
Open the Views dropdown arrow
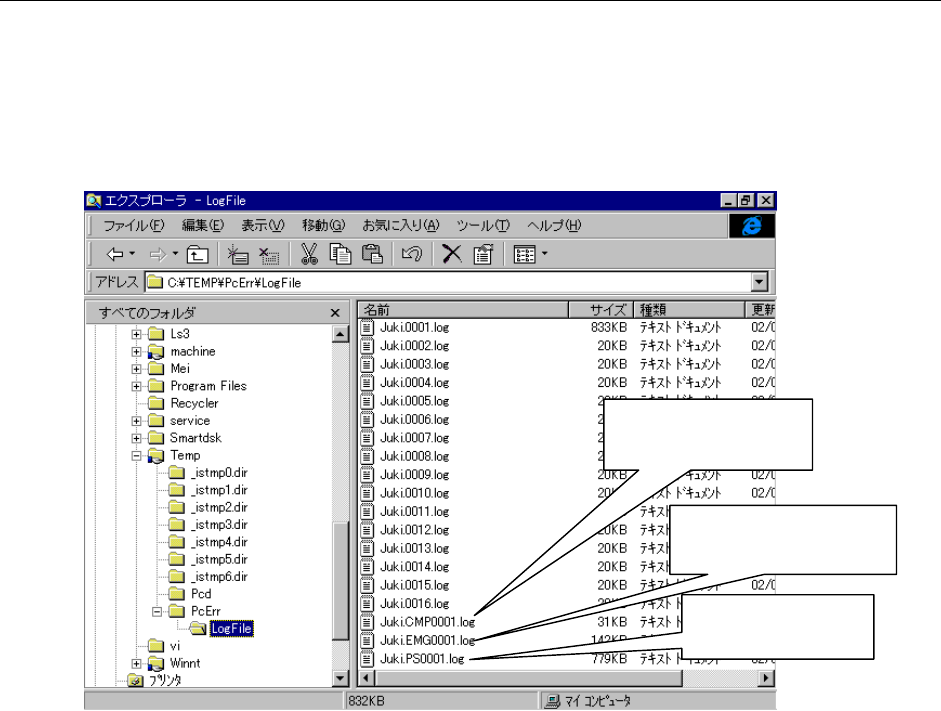tap(544, 254)
